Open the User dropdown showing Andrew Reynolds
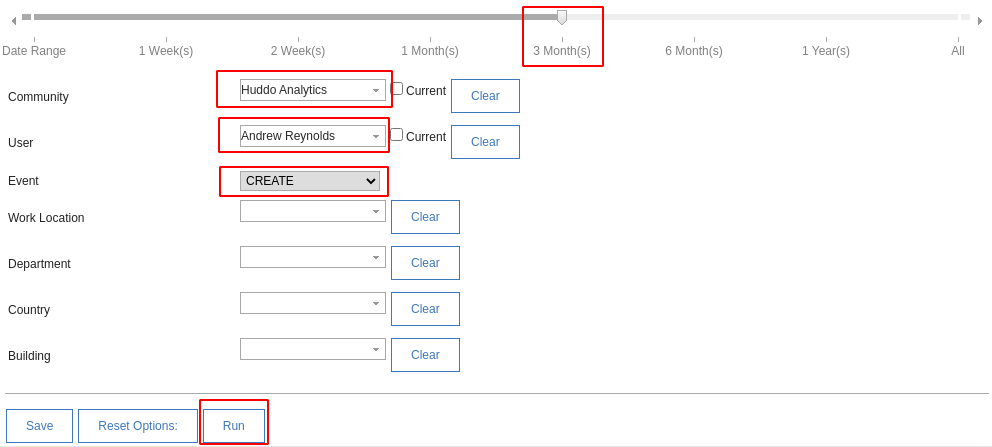Viewport: 992px width, 447px height. [x=313, y=136]
